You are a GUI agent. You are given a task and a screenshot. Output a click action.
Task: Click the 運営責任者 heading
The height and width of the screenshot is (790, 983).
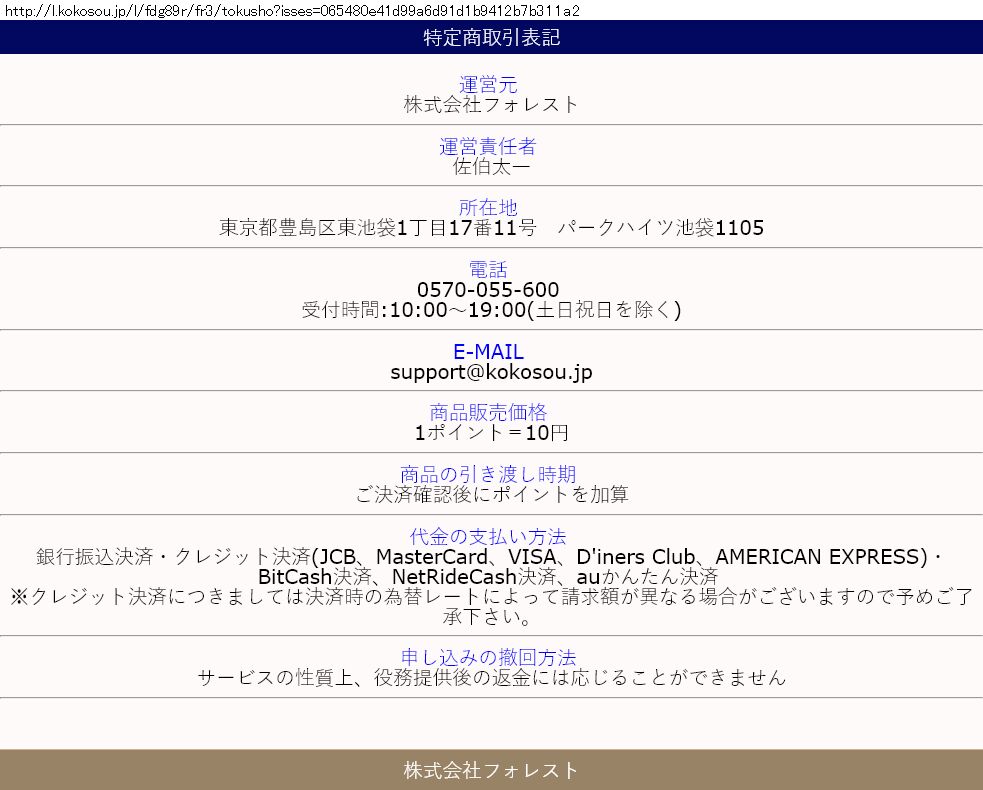(488, 146)
